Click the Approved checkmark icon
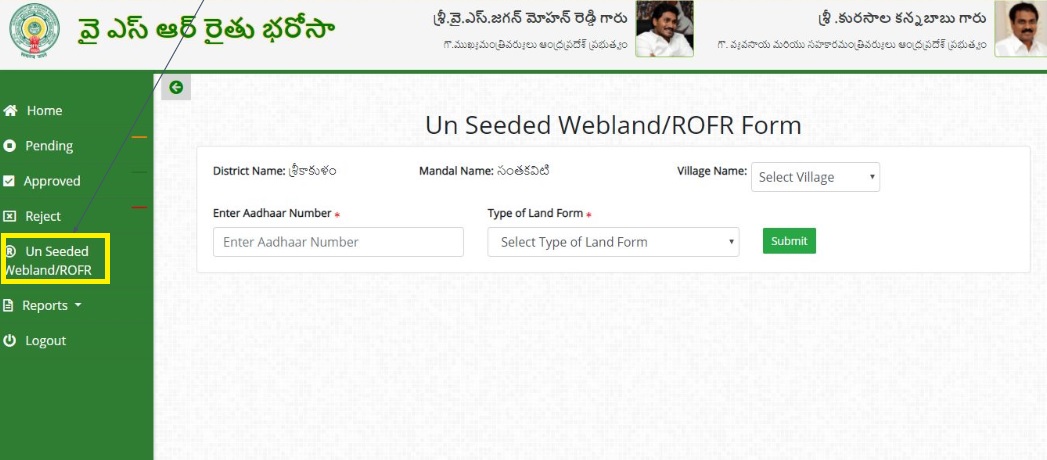This screenshot has height=460, width=1047. click(9, 181)
